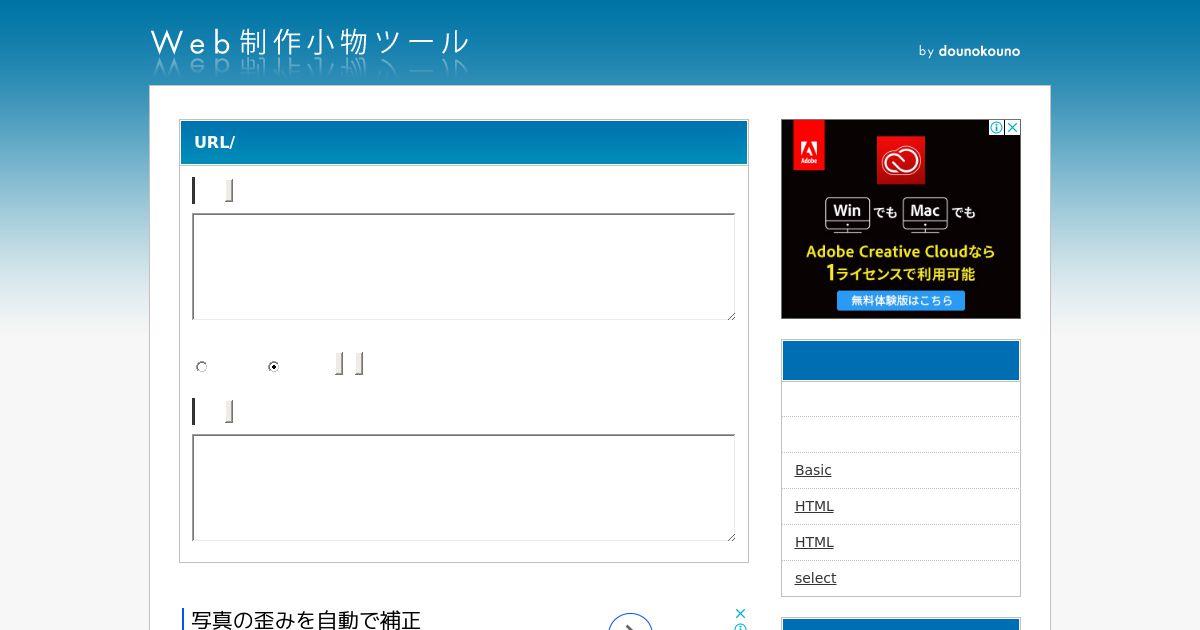Open the Basic link in sidebar
Screen dimensions: 1200x630
813,470
